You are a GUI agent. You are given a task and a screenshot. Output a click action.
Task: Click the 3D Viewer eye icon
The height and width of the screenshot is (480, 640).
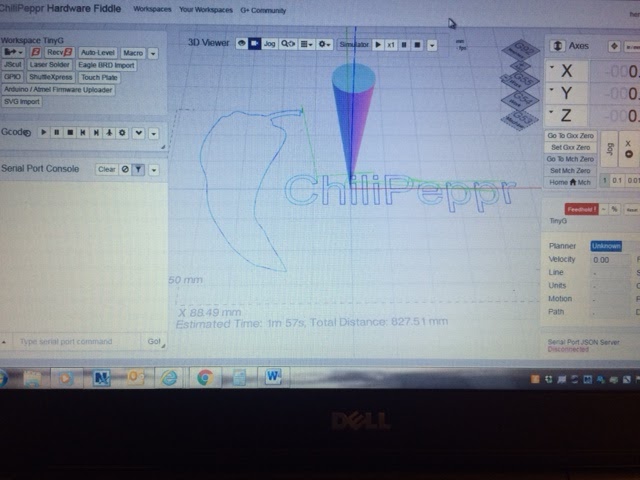click(242, 44)
